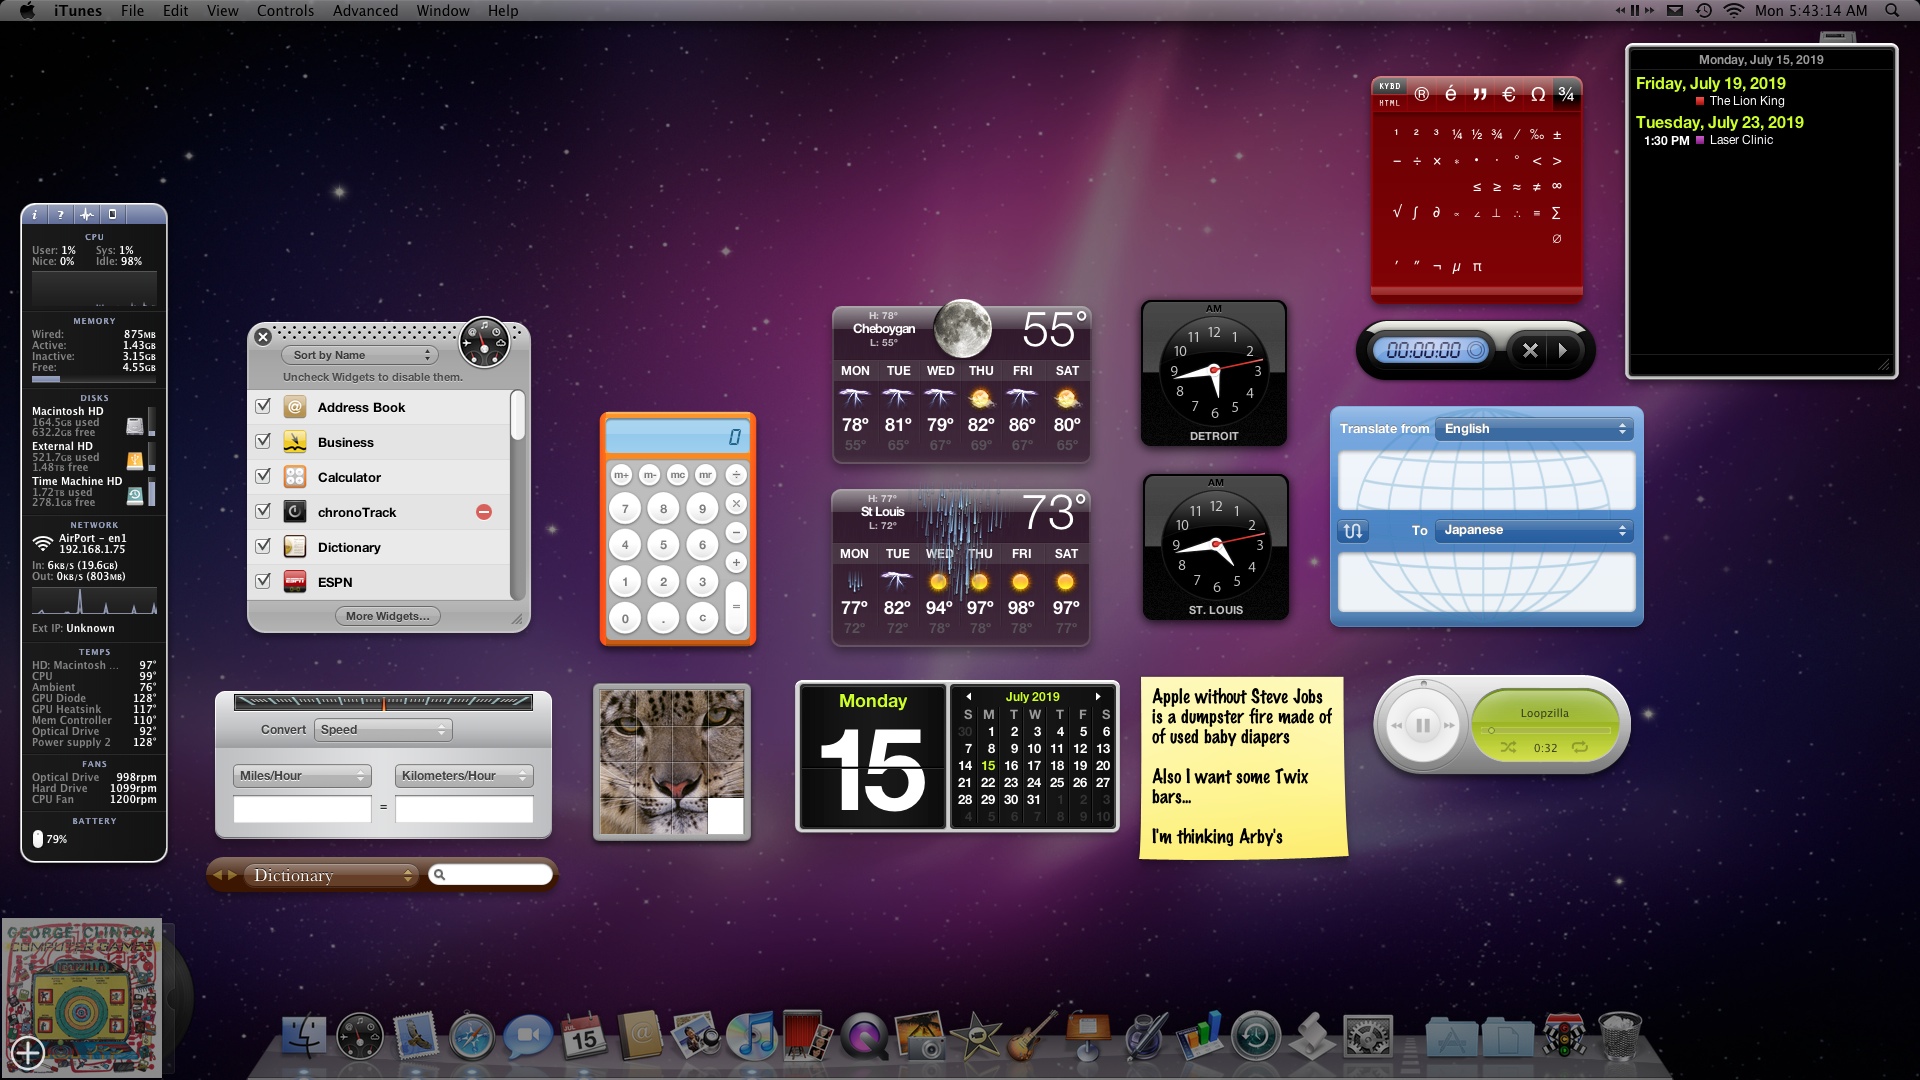Swap translation languages with arrows icon
This screenshot has width=1920, height=1080.
click(1353, 531)
